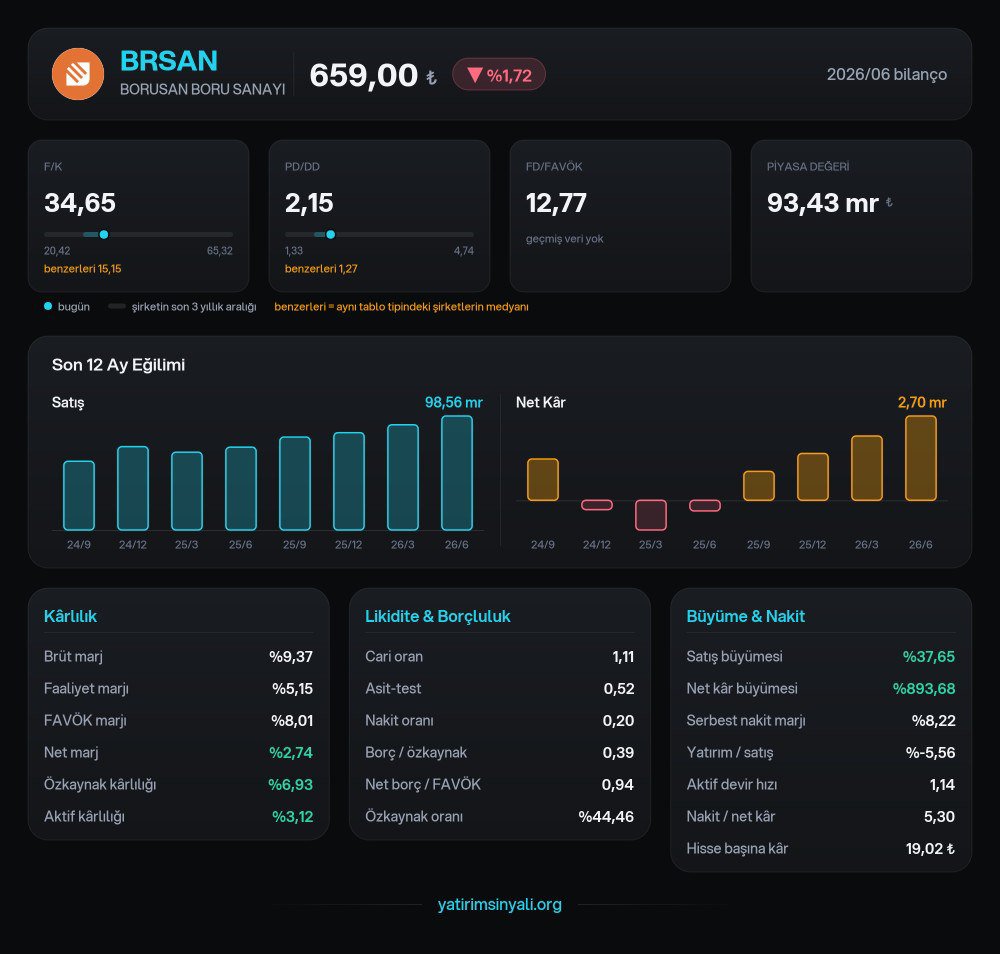Click the PD/DD benzerleri 1,27 text
The image size is (1000, 954).
point(321,268)
